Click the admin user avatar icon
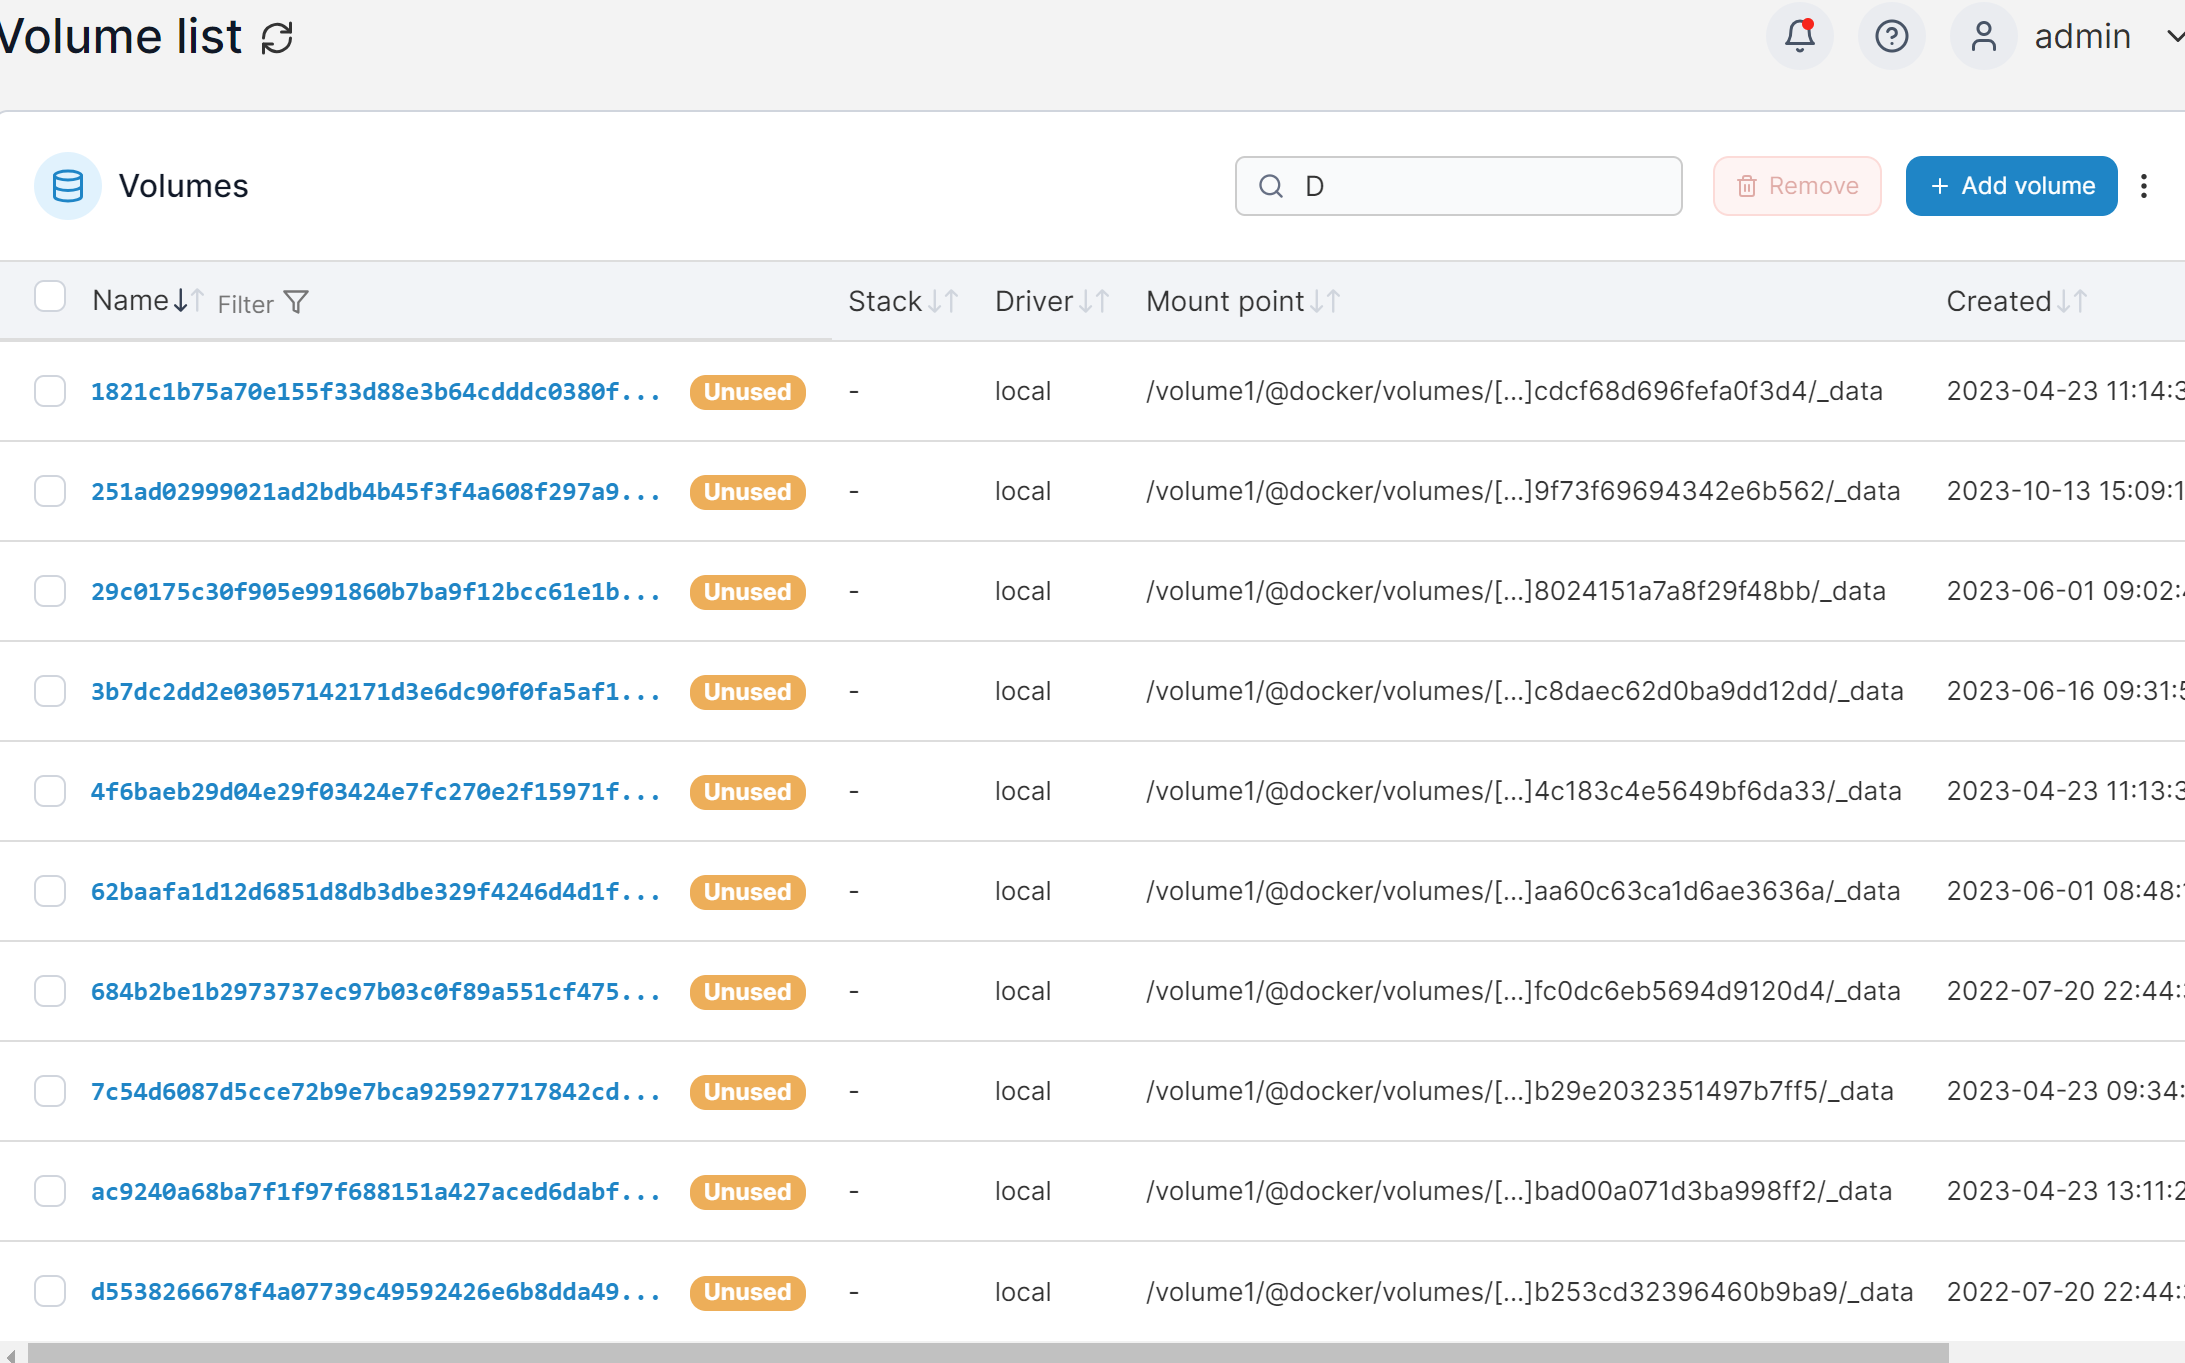The height and width of the screenshot is (1363, 2185). pyautogui.click(x=1983, y=36)
